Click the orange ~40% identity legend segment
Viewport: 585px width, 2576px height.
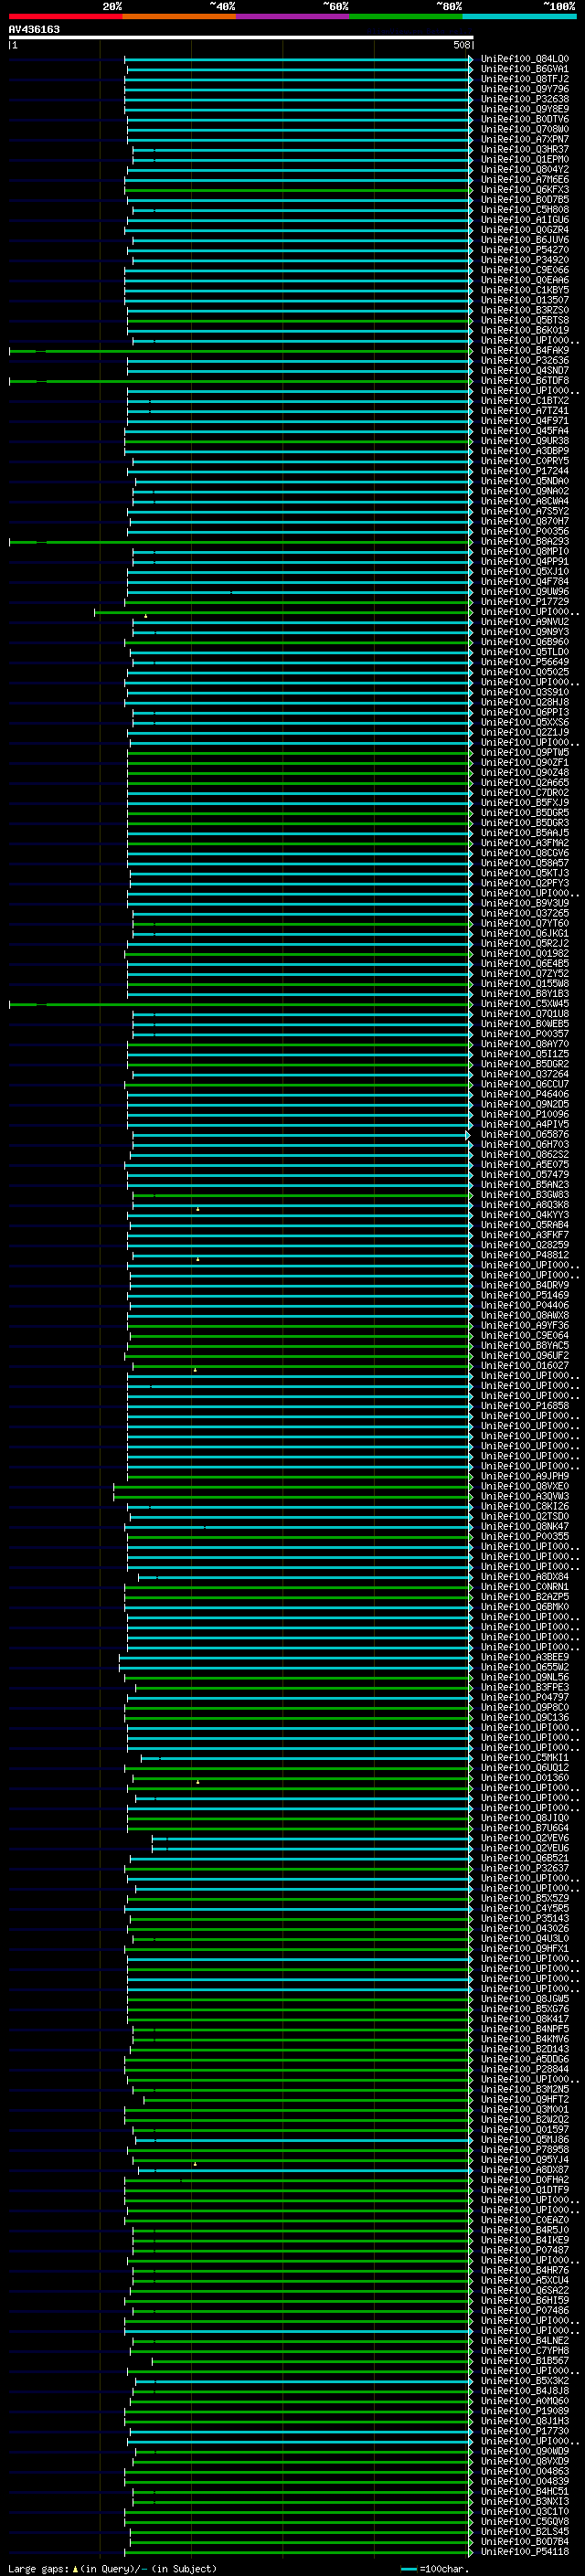[179, 16]
